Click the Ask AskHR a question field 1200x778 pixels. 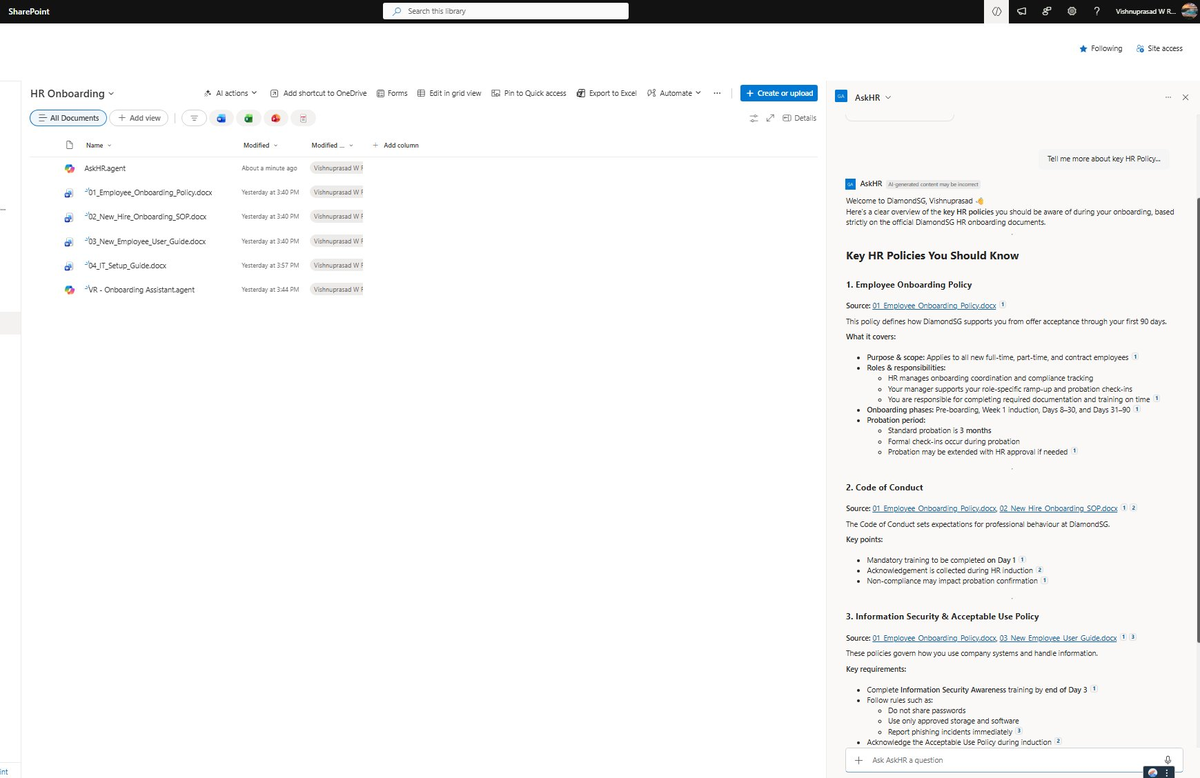point(1000,760)
